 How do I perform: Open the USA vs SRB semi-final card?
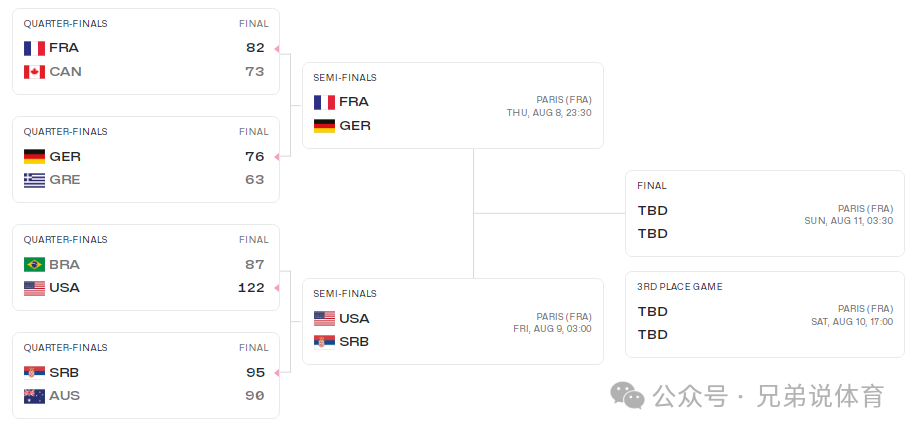pos(453,322)
